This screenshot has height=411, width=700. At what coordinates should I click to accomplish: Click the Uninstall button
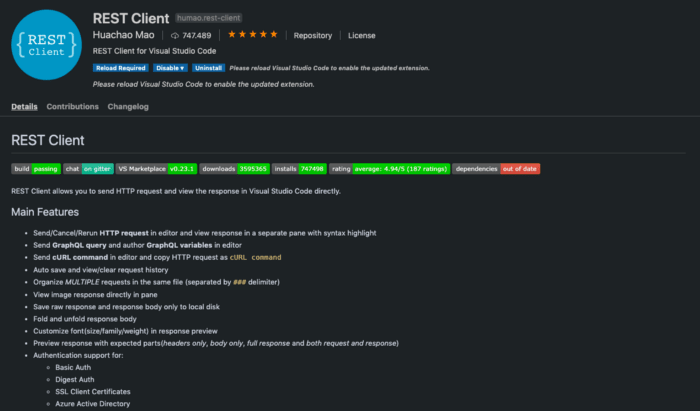click(208, 68)
